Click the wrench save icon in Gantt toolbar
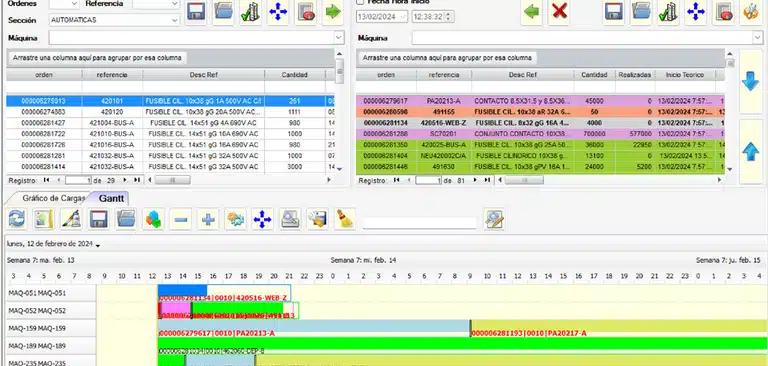 pos(317,219)
